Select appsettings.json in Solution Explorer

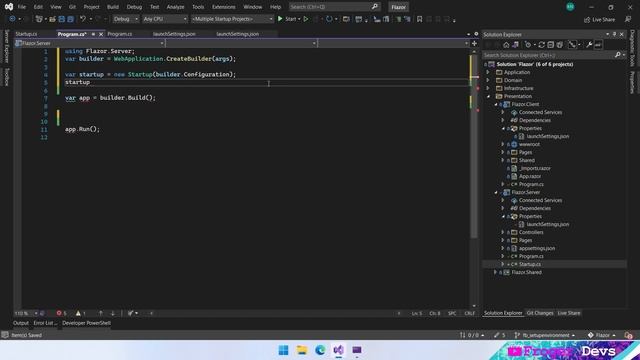[x=537, y=248]
